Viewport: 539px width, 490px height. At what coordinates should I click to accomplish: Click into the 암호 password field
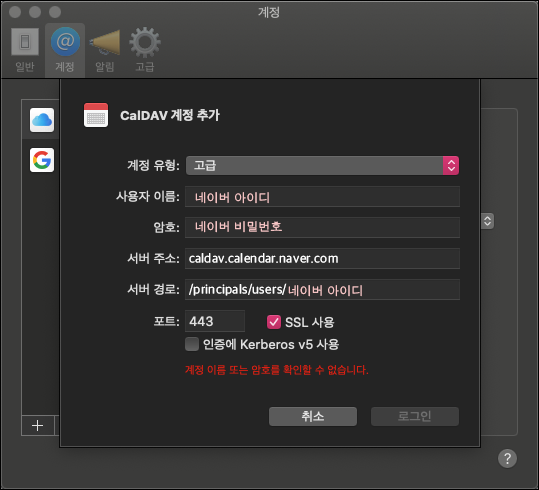point(322,227)
